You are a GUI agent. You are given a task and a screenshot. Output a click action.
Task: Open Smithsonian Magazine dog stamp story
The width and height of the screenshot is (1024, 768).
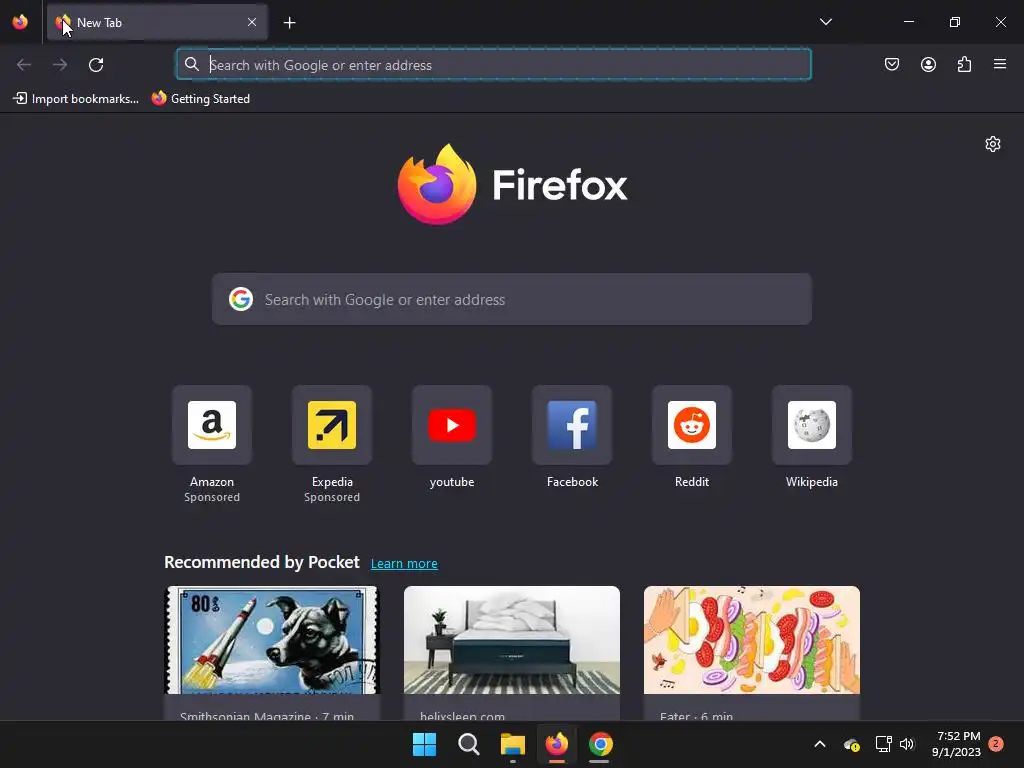click(x=272, y=653)
